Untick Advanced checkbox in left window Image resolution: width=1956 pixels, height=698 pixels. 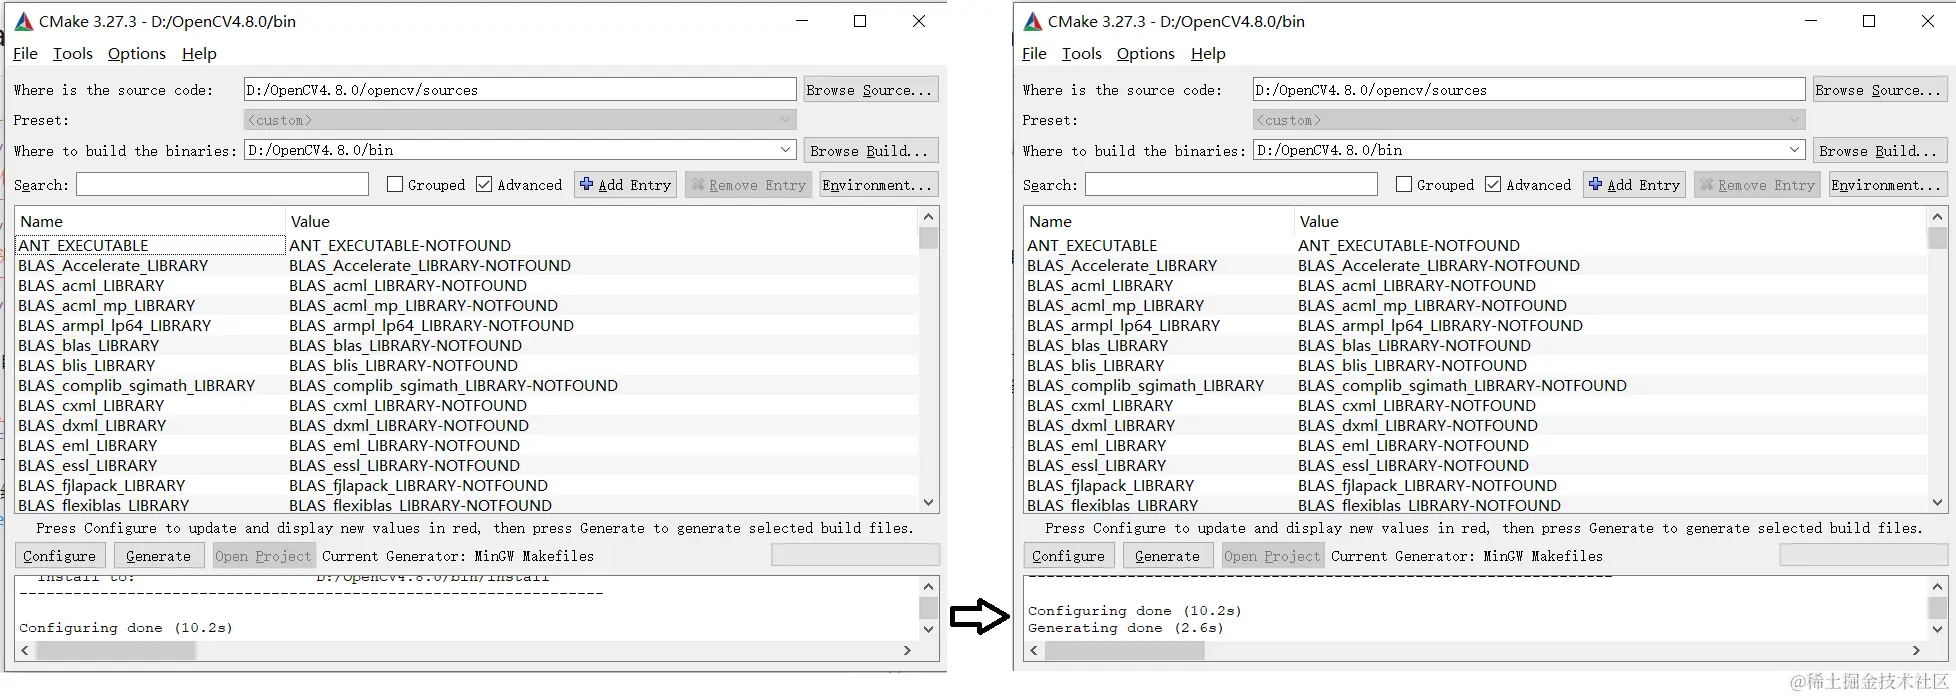[484, 184]
